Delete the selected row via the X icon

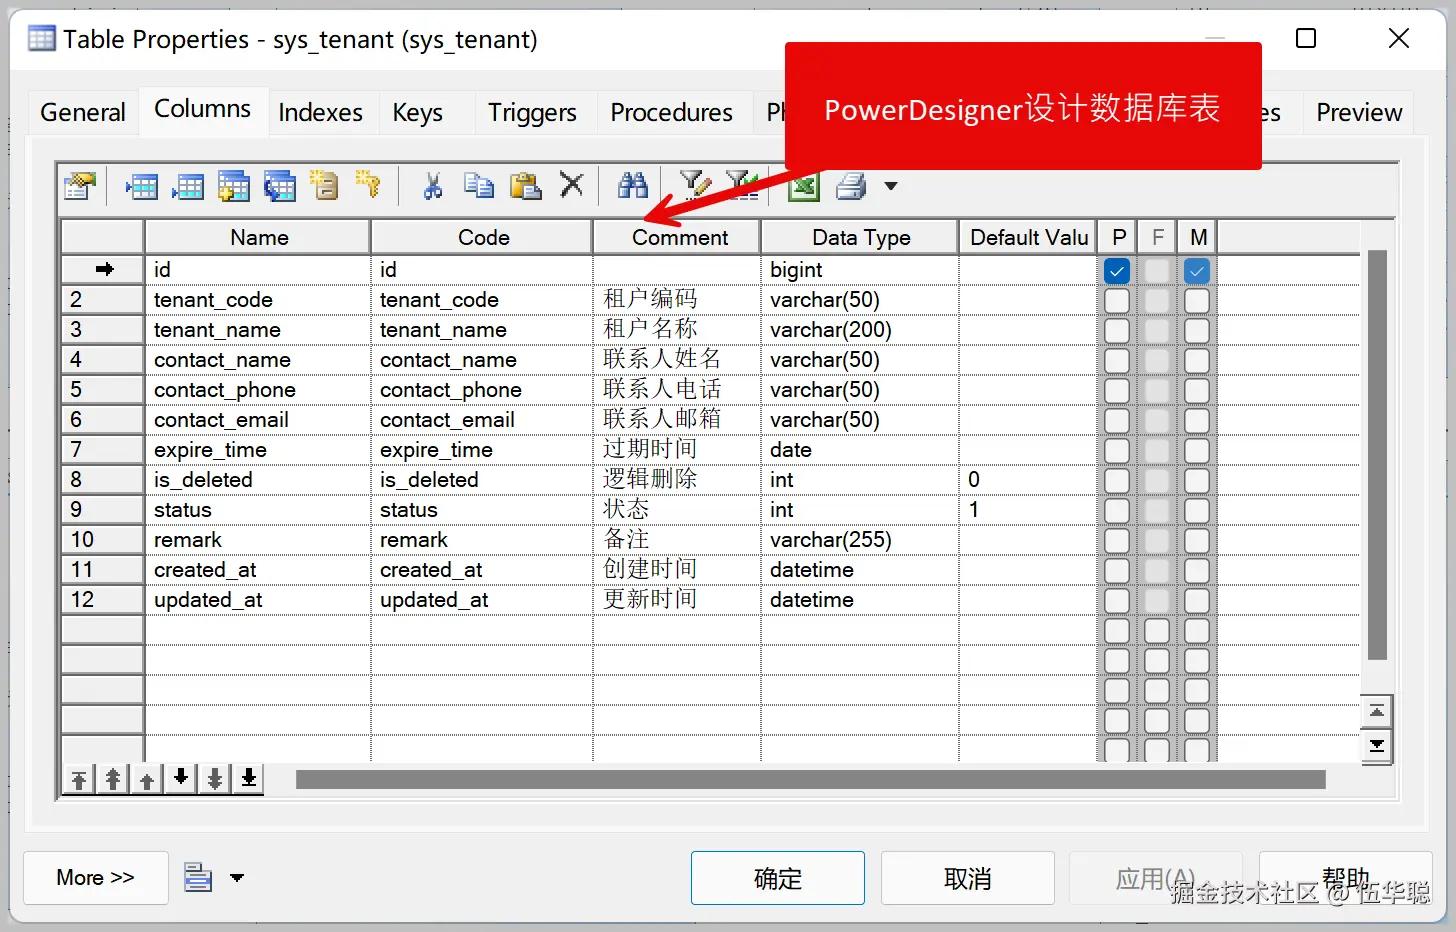[571, 185]
